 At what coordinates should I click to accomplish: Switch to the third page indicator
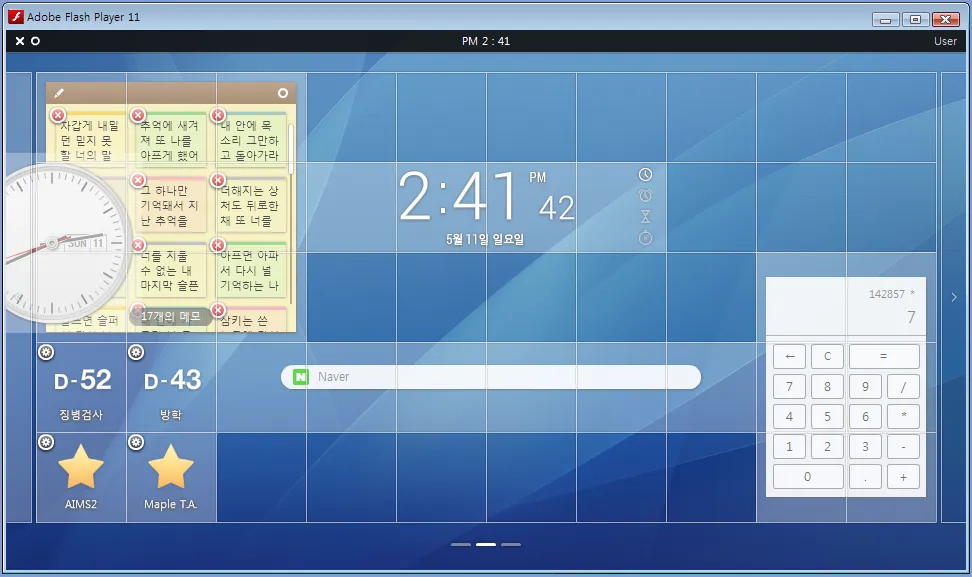[x=511, y=545]
